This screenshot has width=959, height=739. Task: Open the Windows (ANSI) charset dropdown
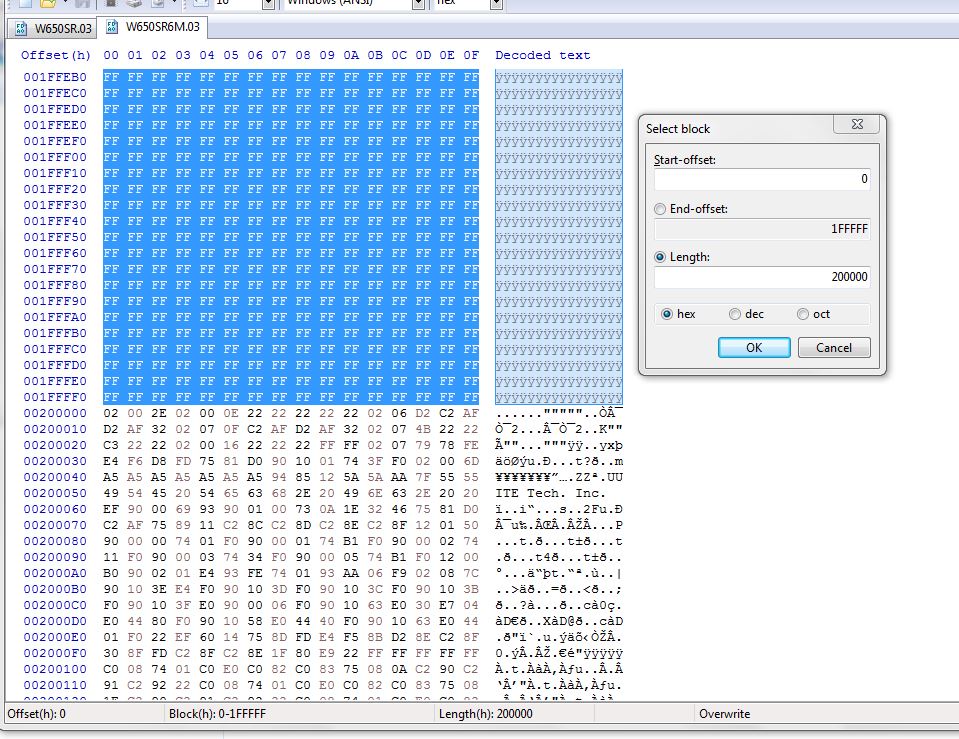click(x=418, y=4)
